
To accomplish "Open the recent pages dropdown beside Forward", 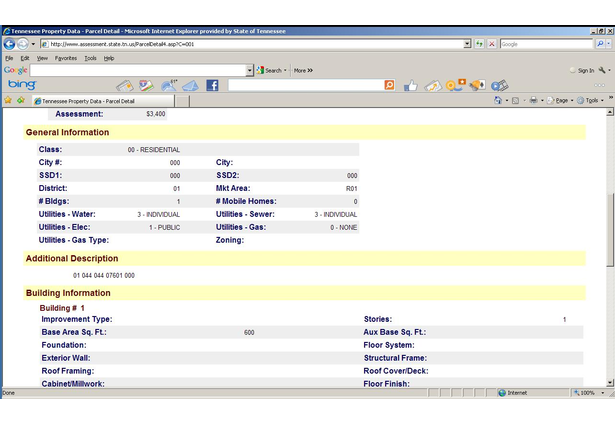I will pos(33,44).
